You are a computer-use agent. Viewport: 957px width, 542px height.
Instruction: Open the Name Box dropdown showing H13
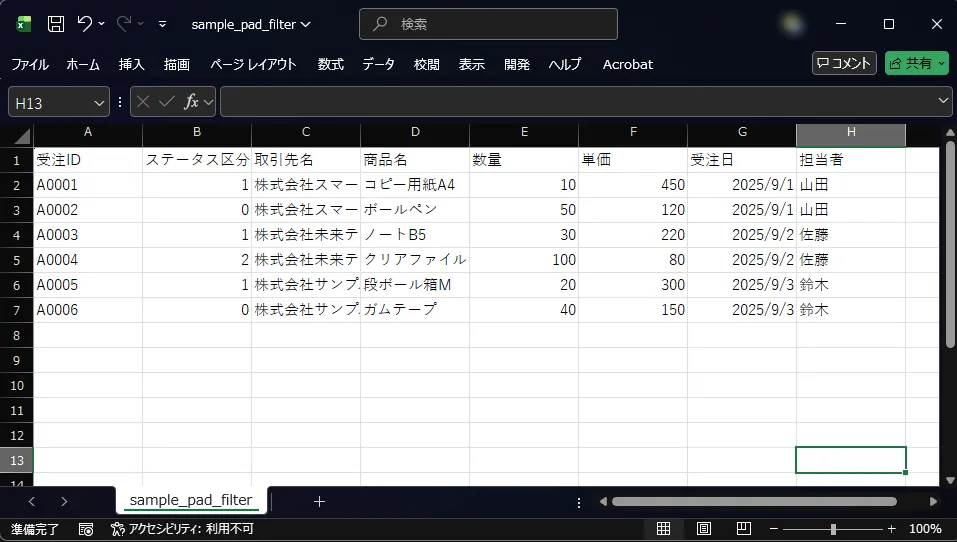click(99, 102)
